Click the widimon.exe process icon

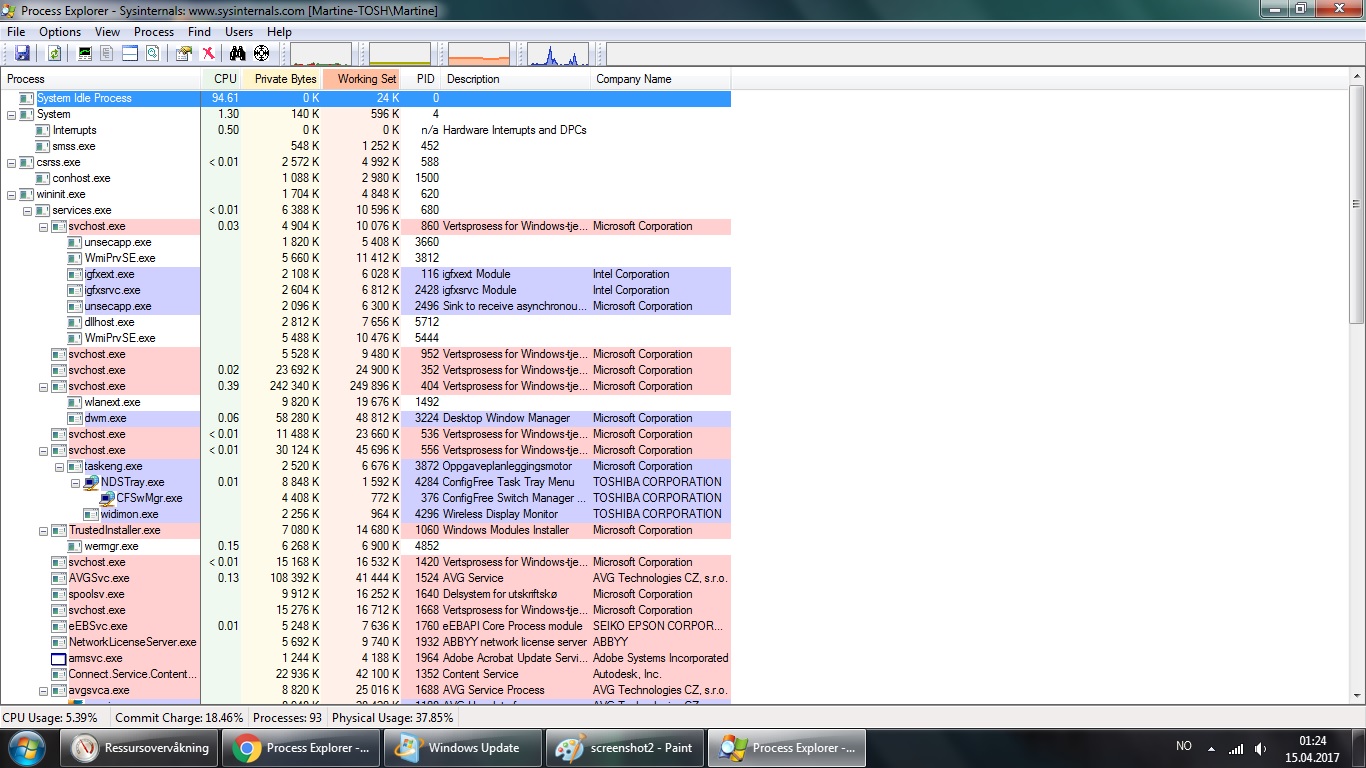point(91,514)
